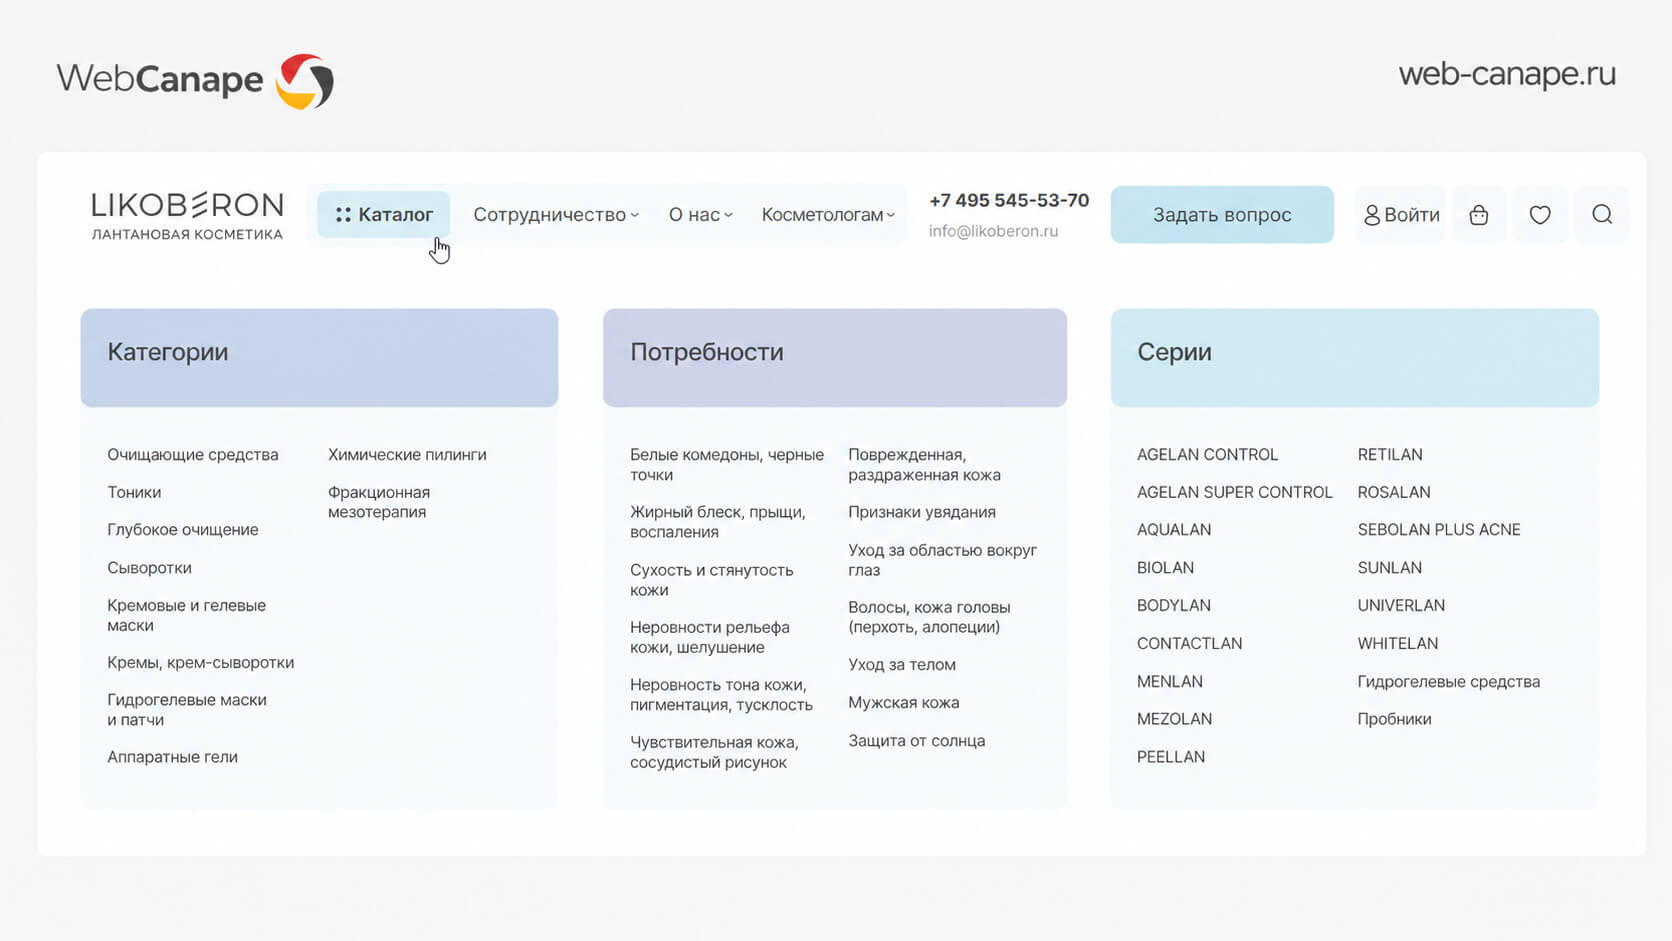Open Волосы, кожа головы link
The width and height of the screenshot is (1672, 941).
click(x=929, y=617)
